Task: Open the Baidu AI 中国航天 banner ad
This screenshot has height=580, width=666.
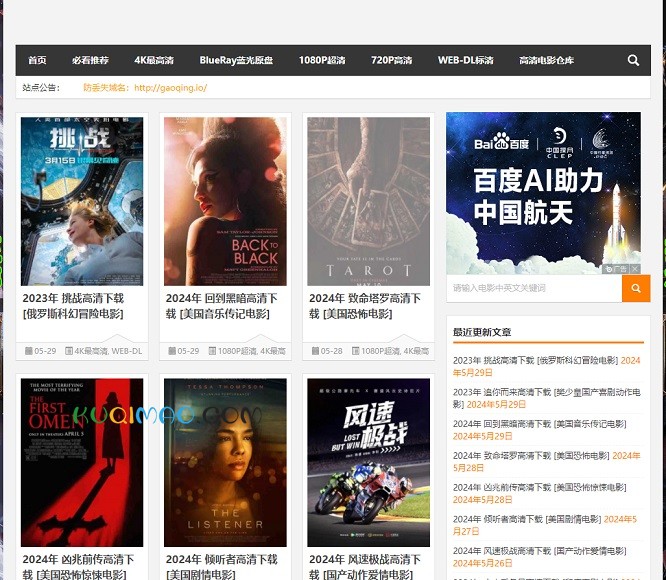Action: click(x=543, y=193)
